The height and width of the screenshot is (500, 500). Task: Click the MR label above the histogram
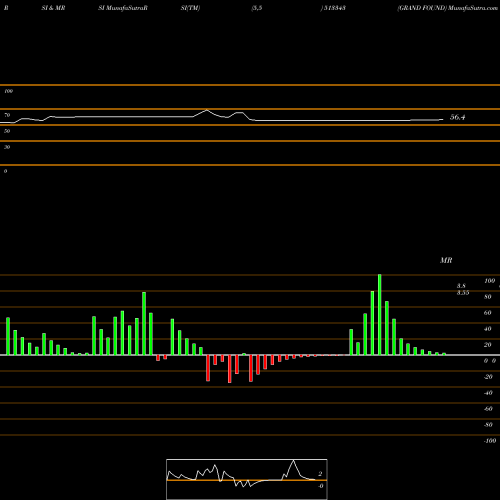pyautogui.click(x=446, y=260)
